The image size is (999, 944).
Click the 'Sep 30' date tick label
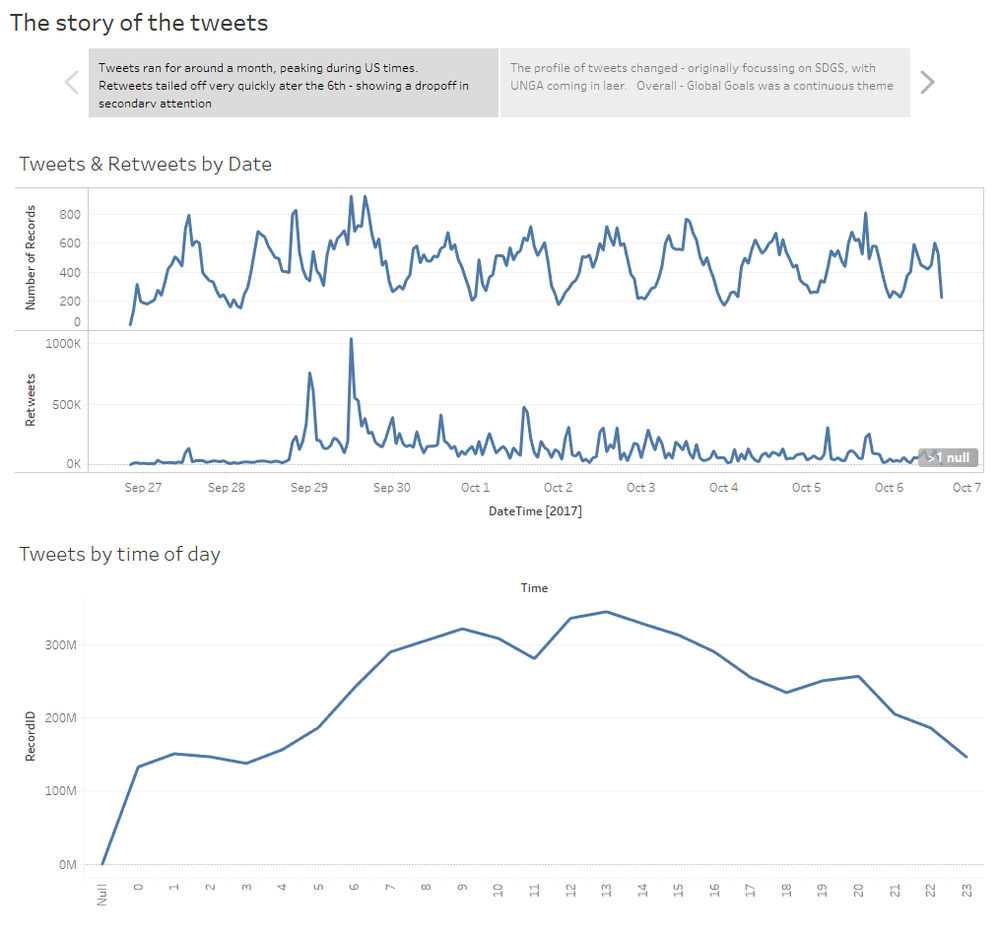392,487
